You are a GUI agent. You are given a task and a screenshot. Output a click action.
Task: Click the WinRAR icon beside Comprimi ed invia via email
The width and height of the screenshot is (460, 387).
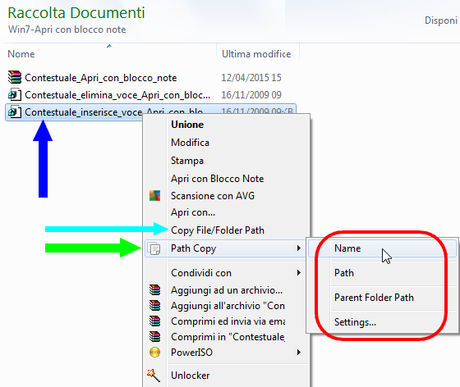155,321
